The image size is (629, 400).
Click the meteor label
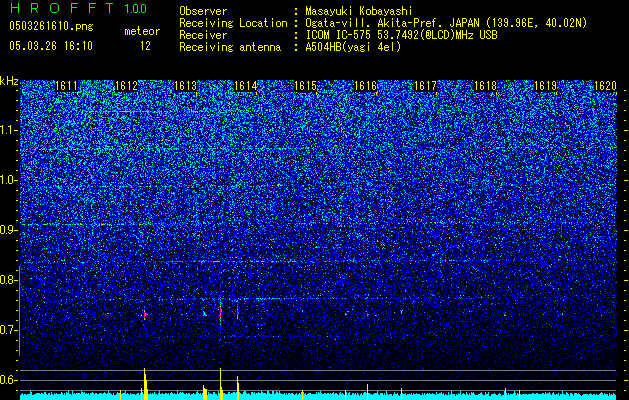click(142, 31)
